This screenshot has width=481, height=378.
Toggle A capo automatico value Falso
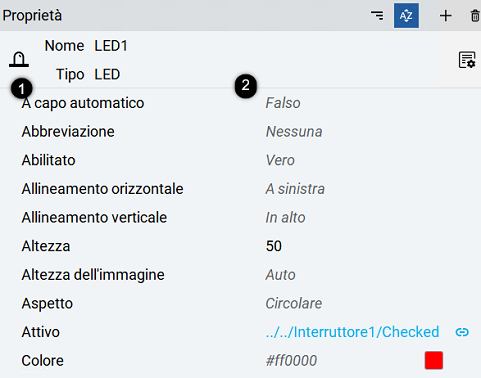(283, 103)
